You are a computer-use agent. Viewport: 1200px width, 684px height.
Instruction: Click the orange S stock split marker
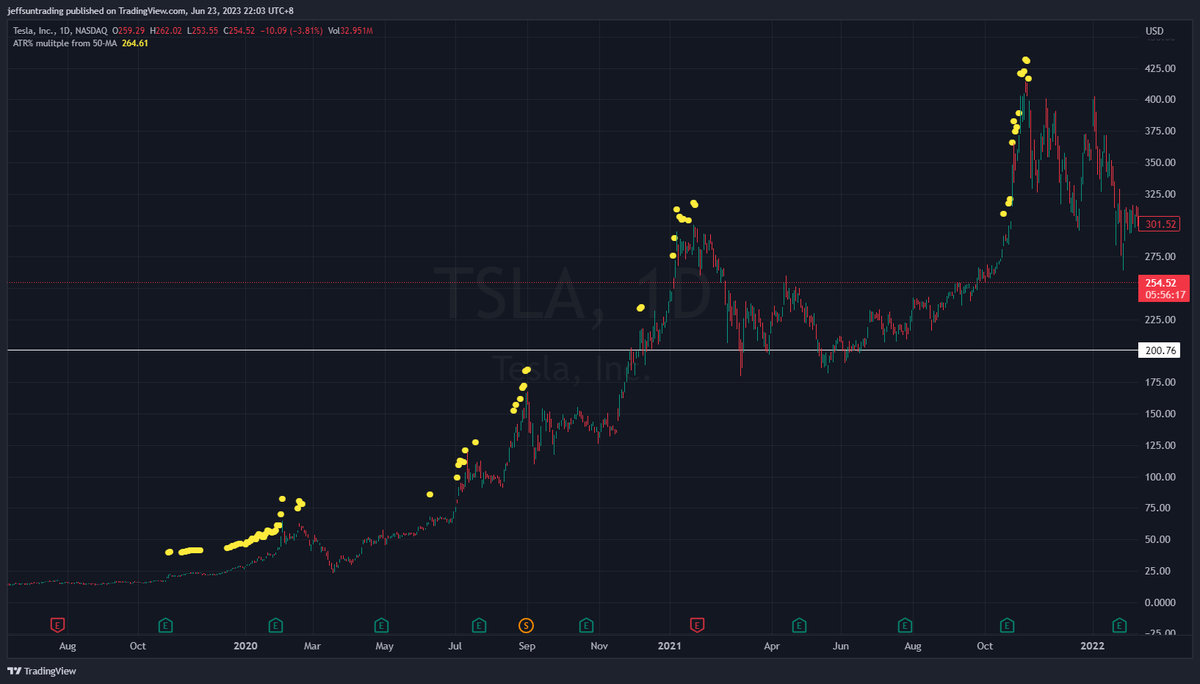click(x=527, y=625)
